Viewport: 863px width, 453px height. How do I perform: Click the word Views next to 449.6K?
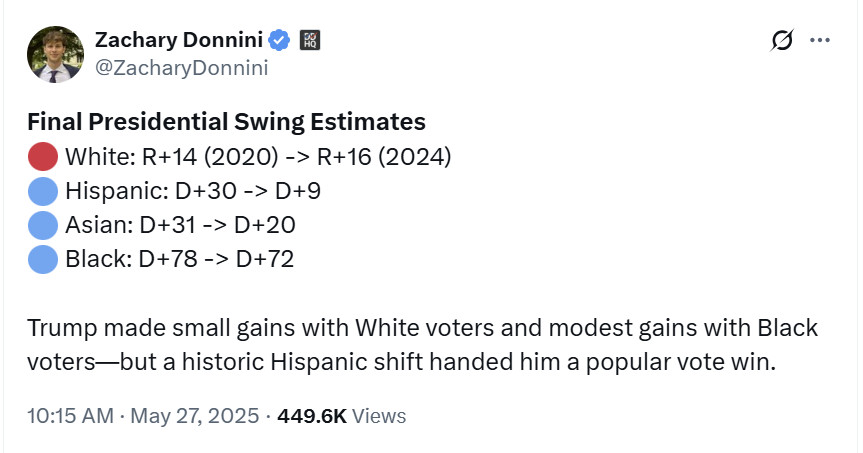pyautogui.click(x=379, y=416)
